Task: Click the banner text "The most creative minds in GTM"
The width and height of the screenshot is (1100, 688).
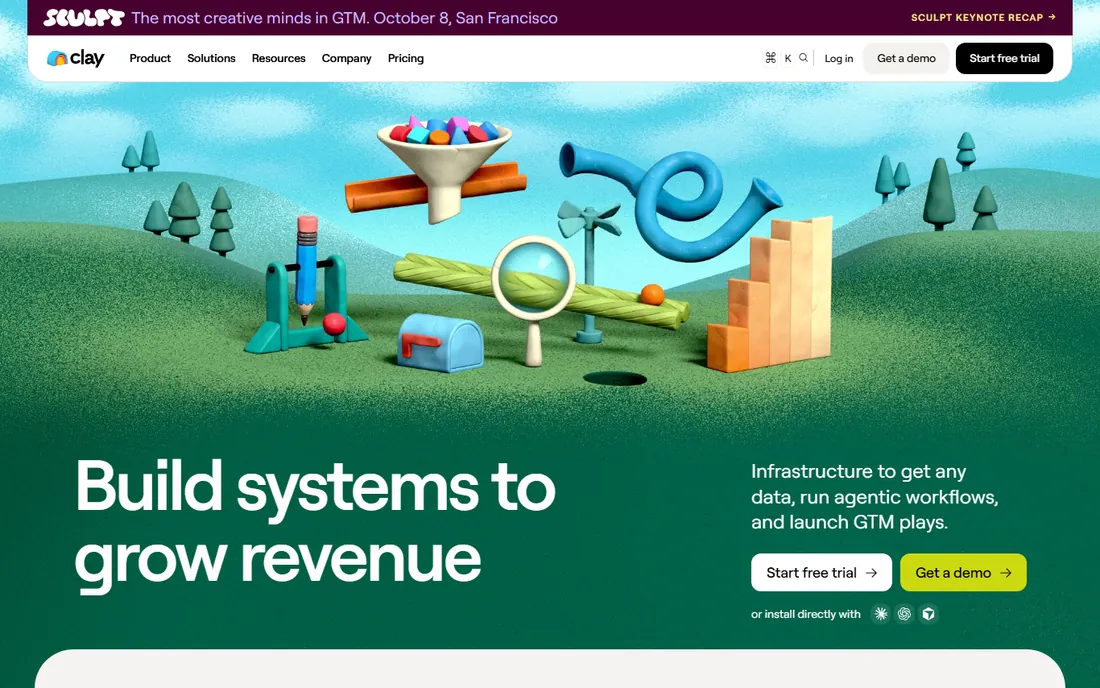Action: 249,18
